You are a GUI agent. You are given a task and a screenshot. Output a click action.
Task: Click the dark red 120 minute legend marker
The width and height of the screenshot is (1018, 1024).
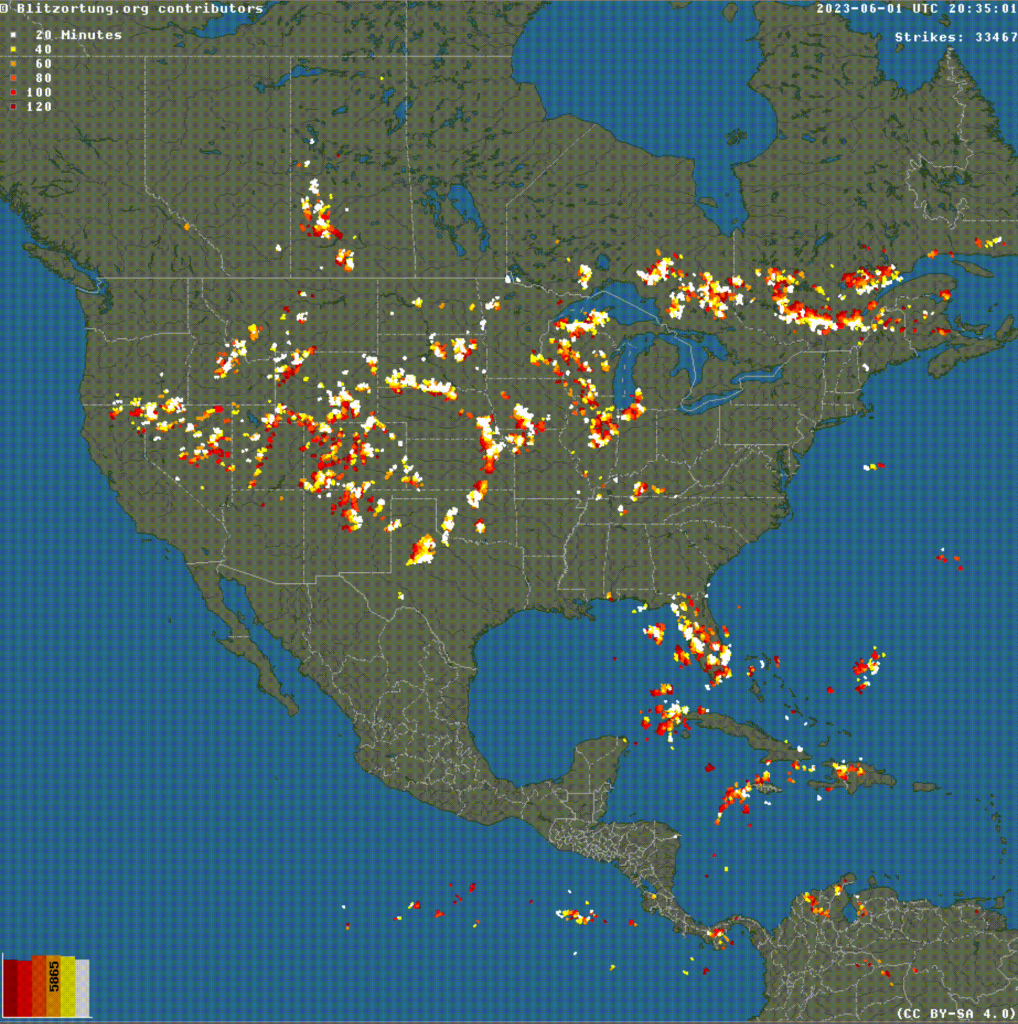click(13, 106)
